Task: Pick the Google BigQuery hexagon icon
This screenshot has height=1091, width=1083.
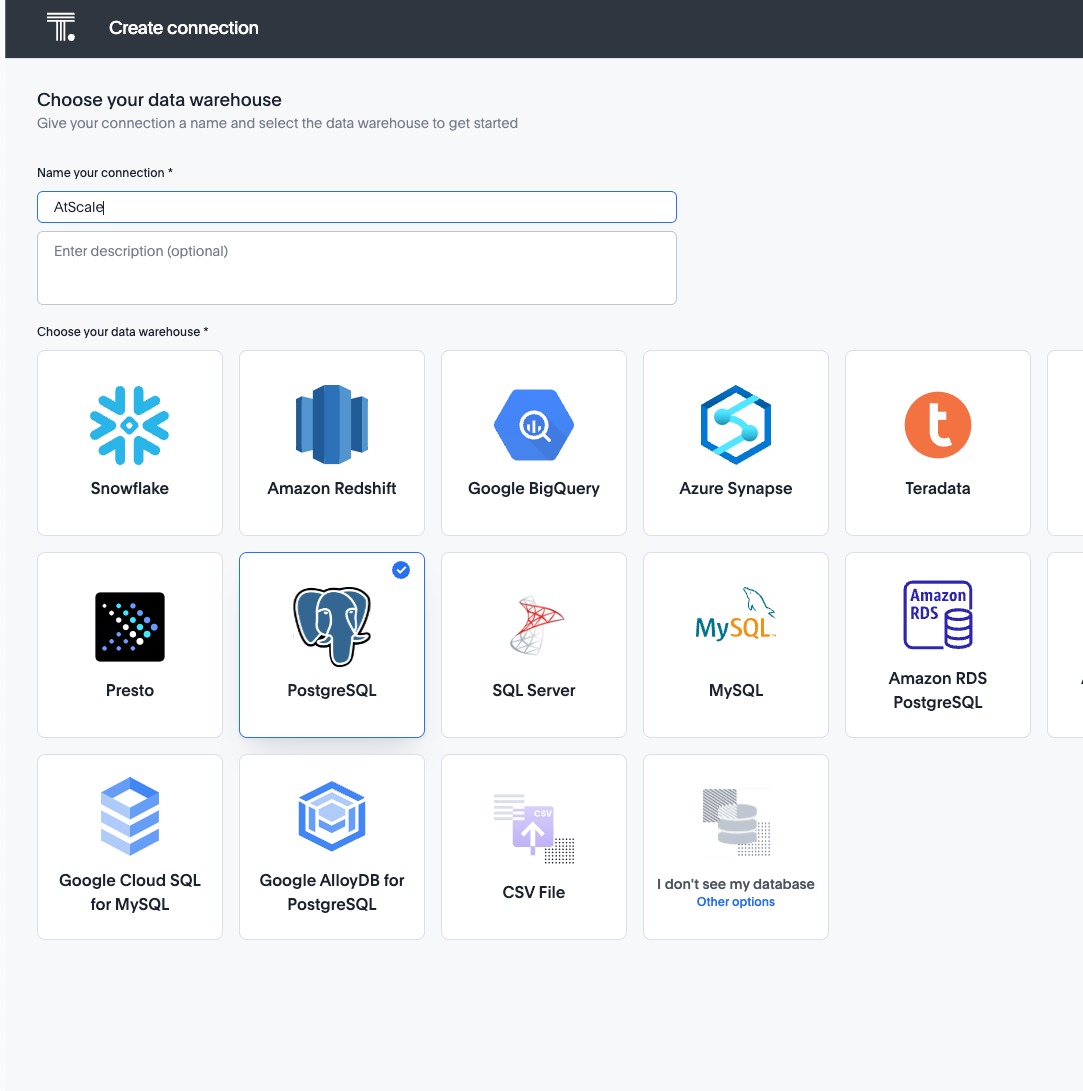Action: click(x=534, y=425)
